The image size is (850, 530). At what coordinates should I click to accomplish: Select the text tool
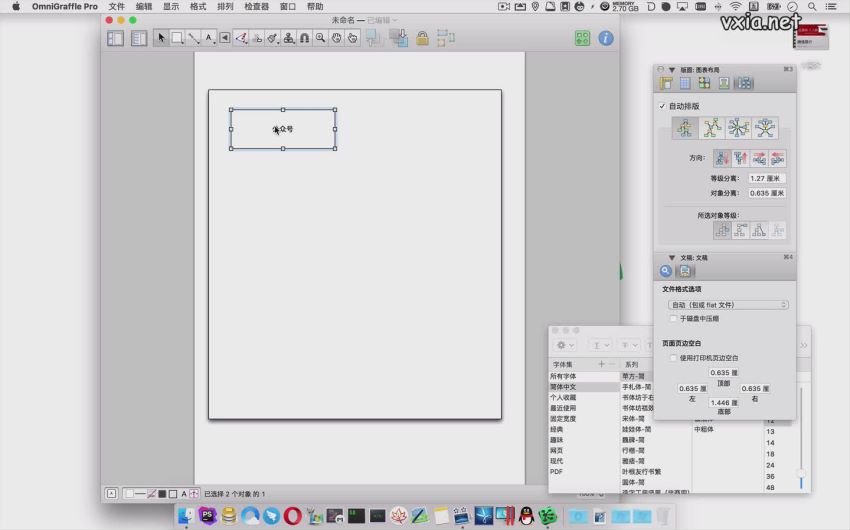[209, 38]
